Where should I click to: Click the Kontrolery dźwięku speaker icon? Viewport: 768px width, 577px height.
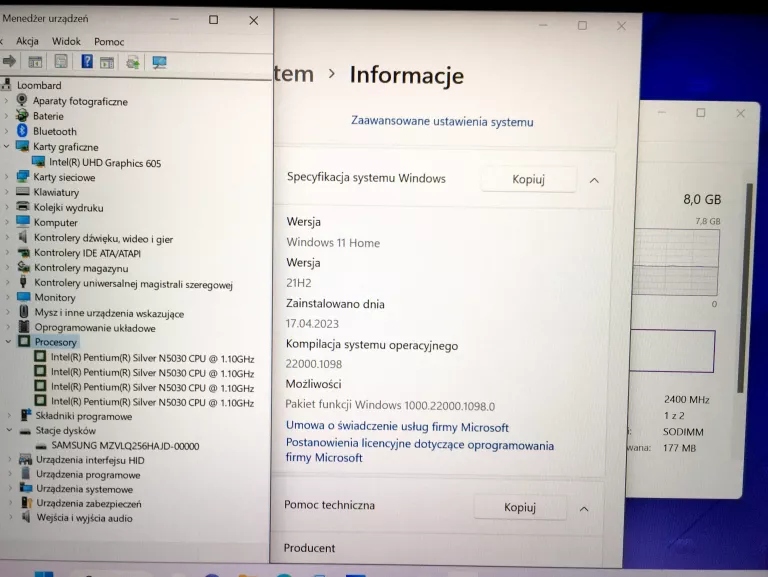pyautogui.click(x=23, y=237)
